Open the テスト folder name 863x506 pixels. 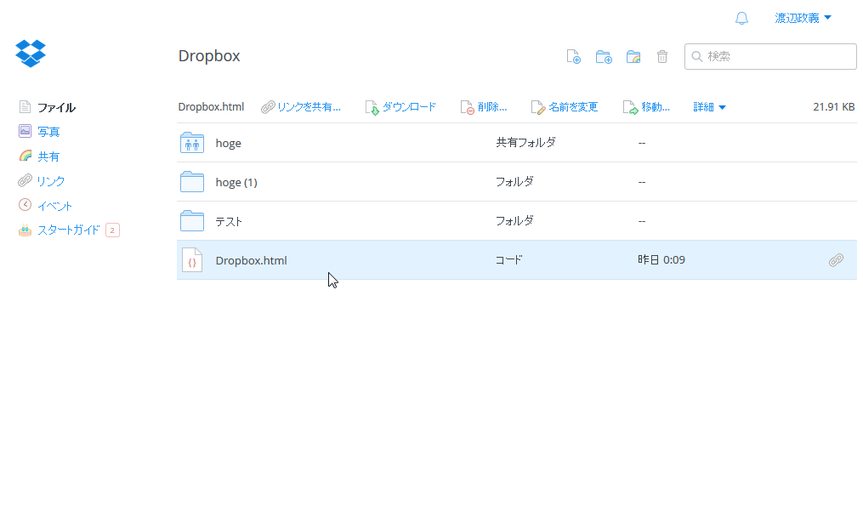229,221
